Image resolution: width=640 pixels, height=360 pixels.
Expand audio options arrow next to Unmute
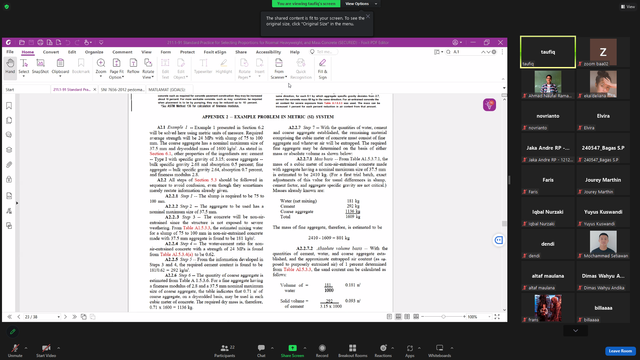click(x=26, y=348)
